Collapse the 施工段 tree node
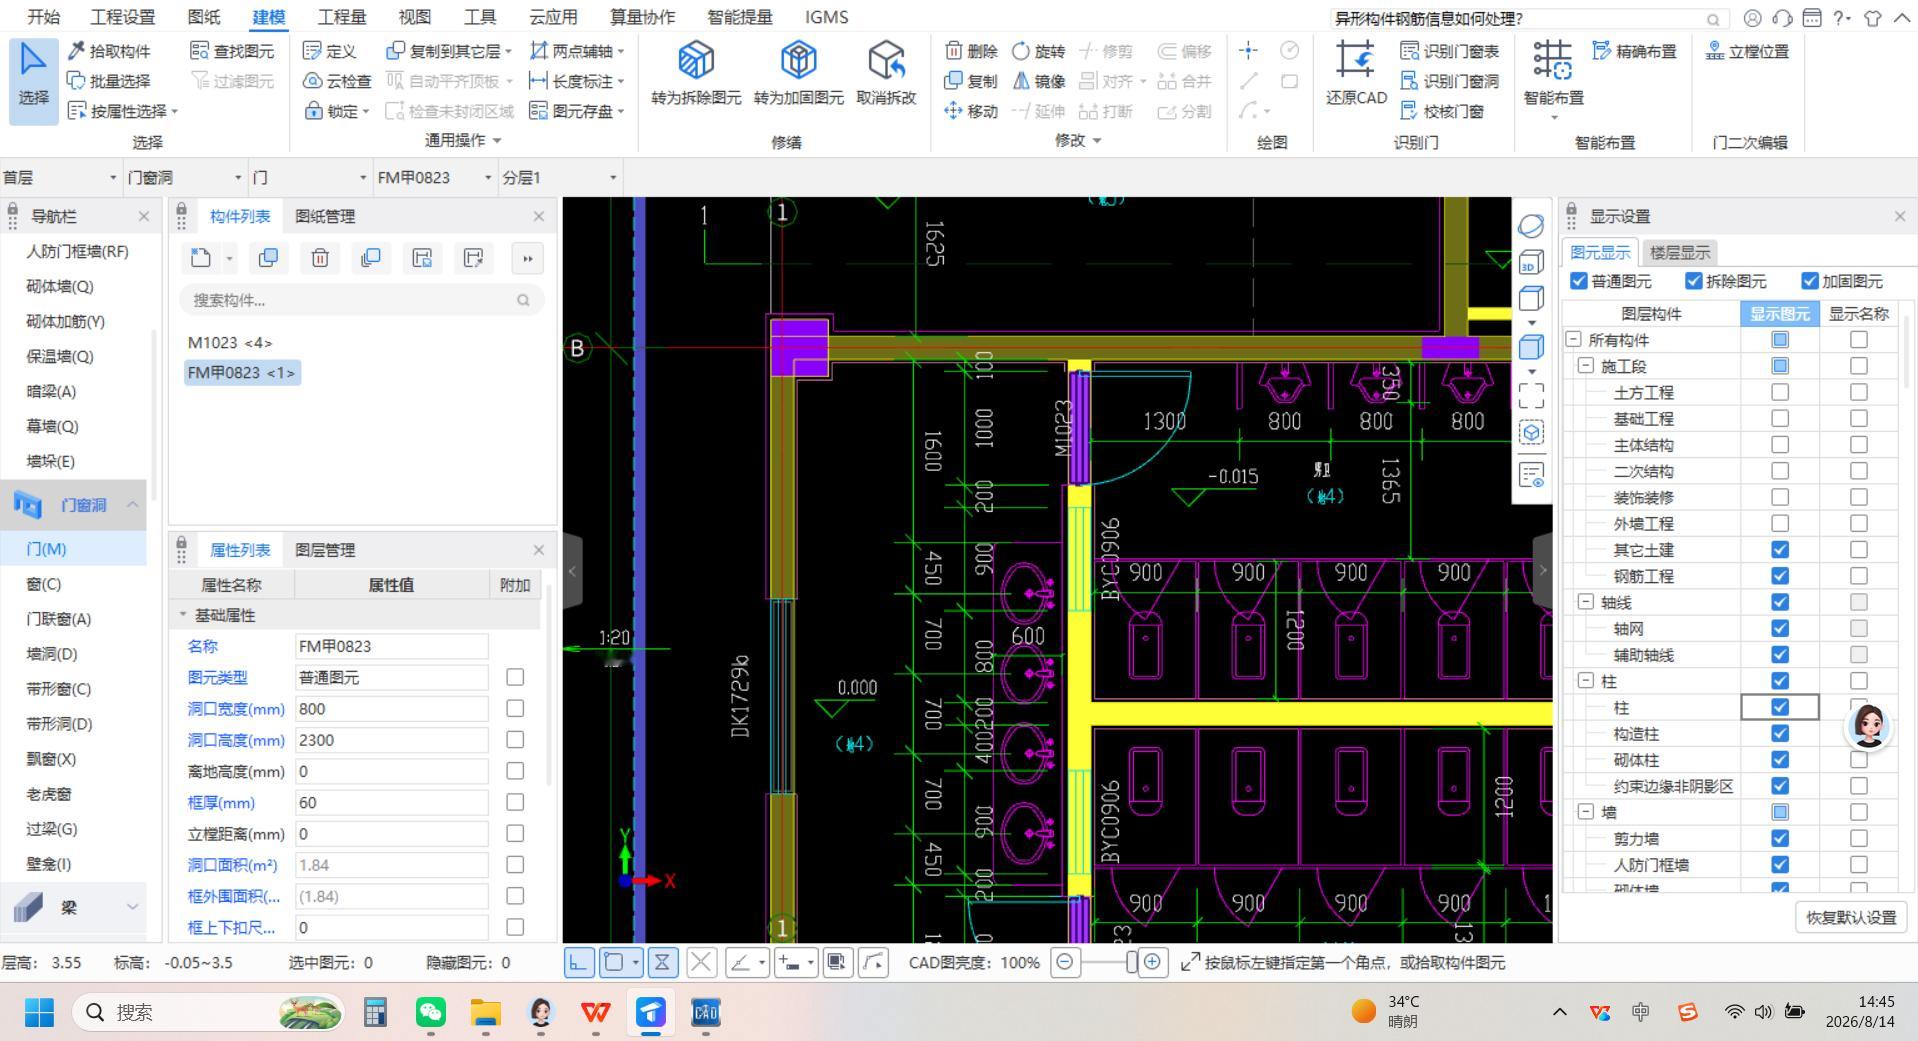The image size is (1918, 1041). tap(1586, 366)
